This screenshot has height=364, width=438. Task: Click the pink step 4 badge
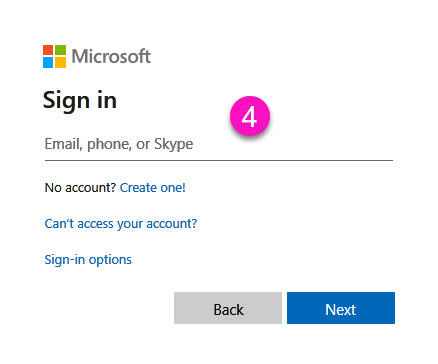250,116
